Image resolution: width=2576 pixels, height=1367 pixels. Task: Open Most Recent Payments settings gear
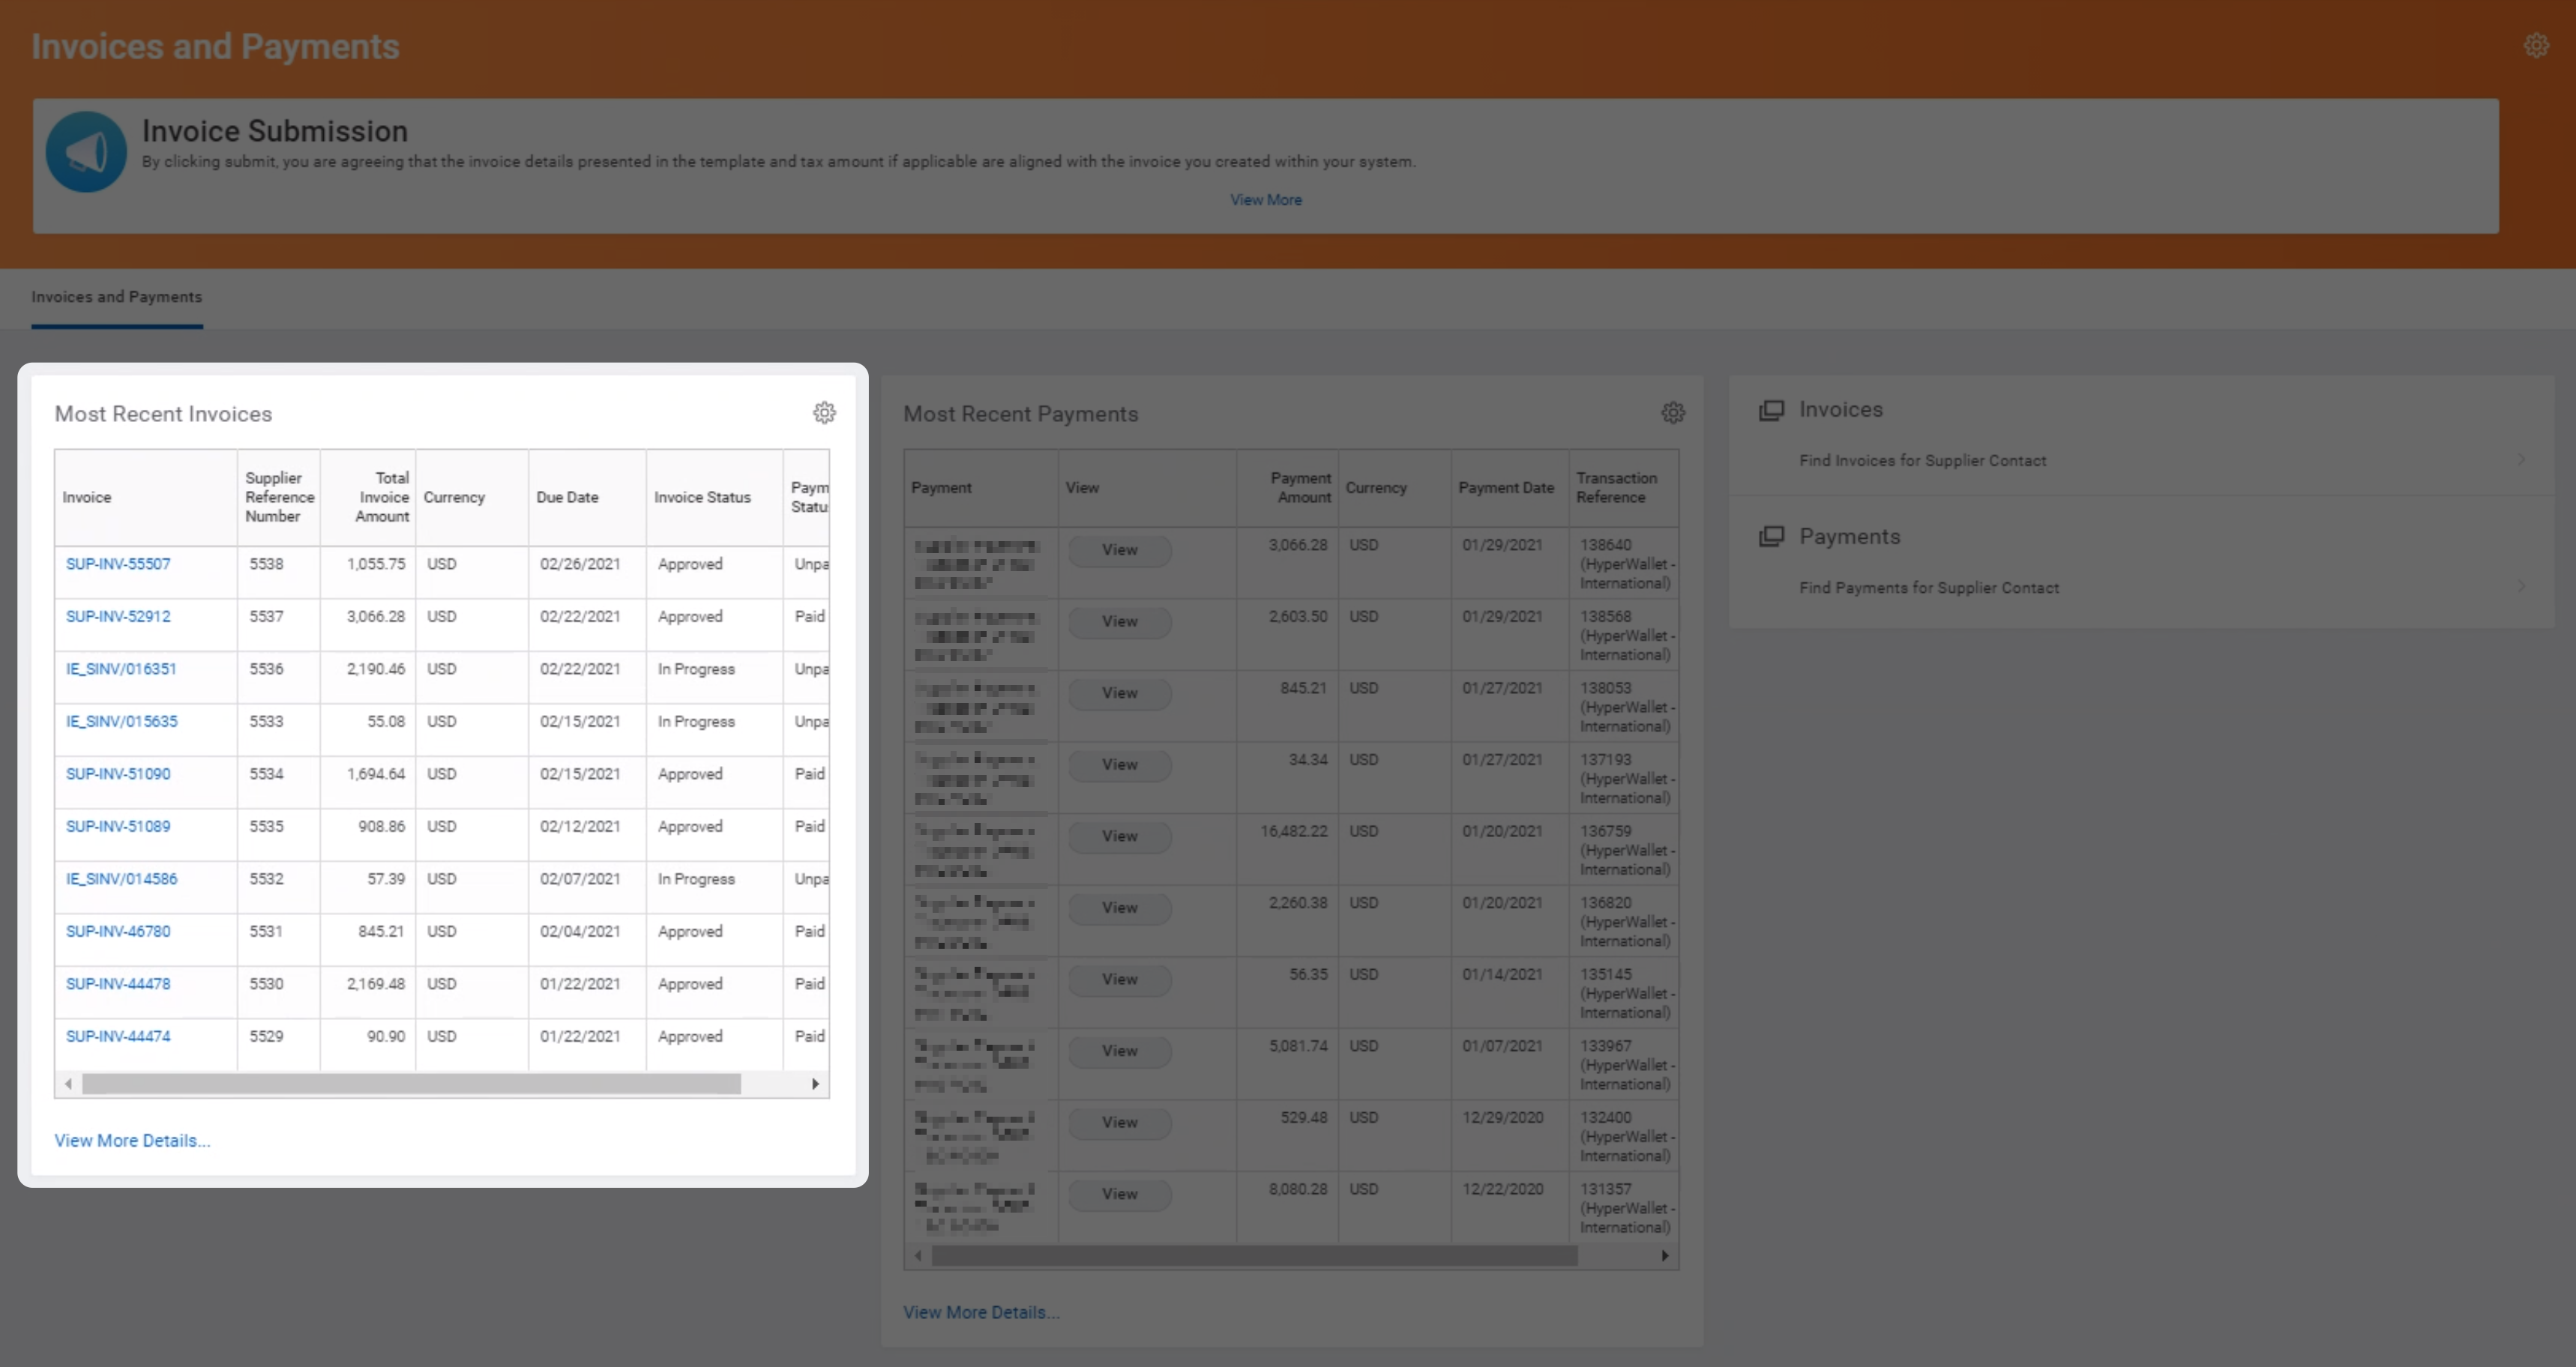click(x=1672, y=413)
